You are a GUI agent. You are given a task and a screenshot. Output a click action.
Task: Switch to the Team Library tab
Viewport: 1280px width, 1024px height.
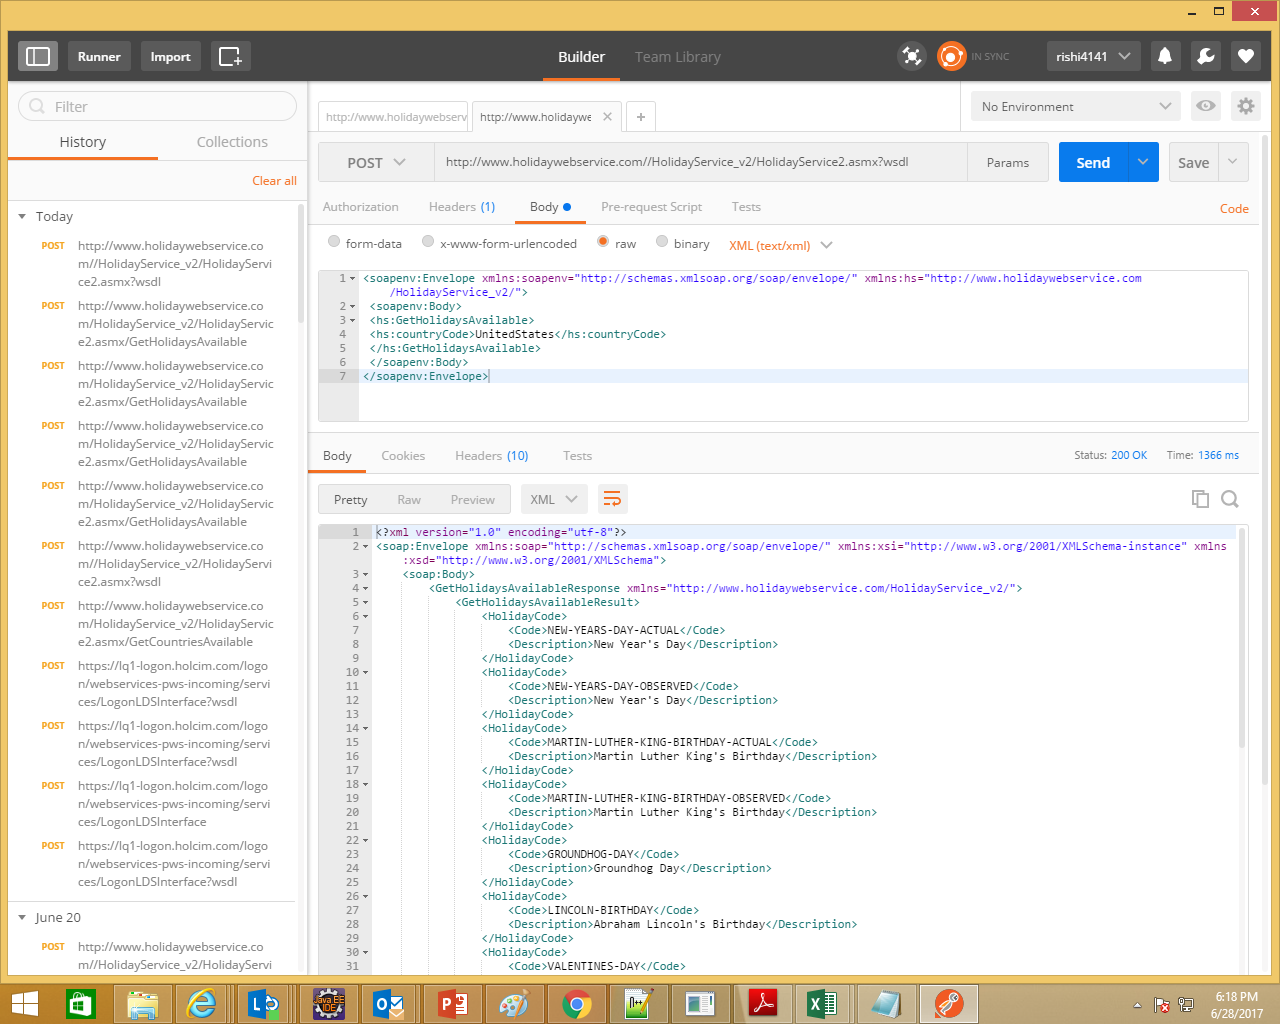[677, 57]
